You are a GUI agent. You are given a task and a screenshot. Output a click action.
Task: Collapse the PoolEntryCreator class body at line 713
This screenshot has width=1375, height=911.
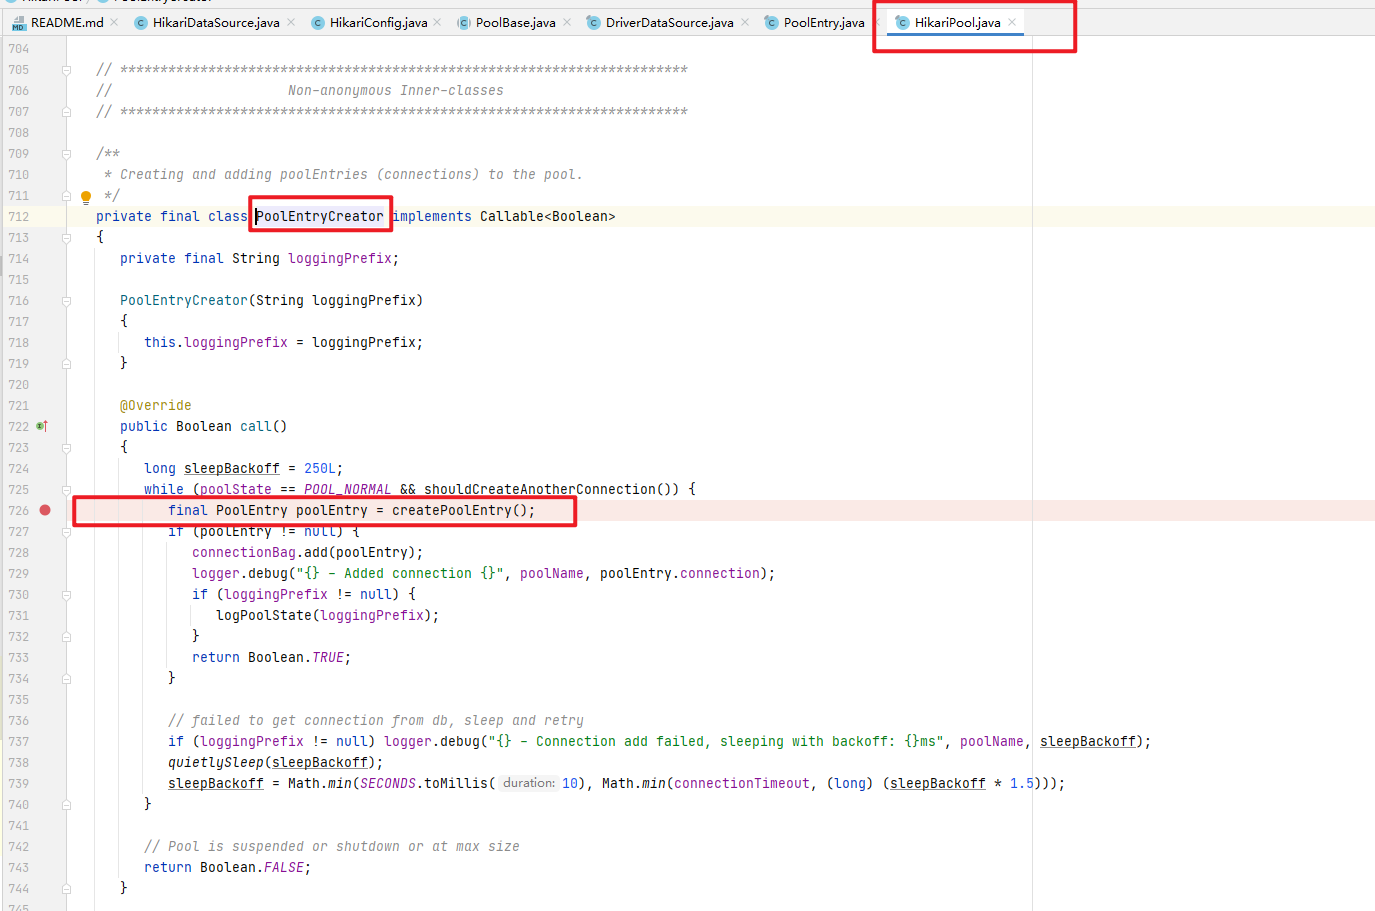(x=67, y=238)
